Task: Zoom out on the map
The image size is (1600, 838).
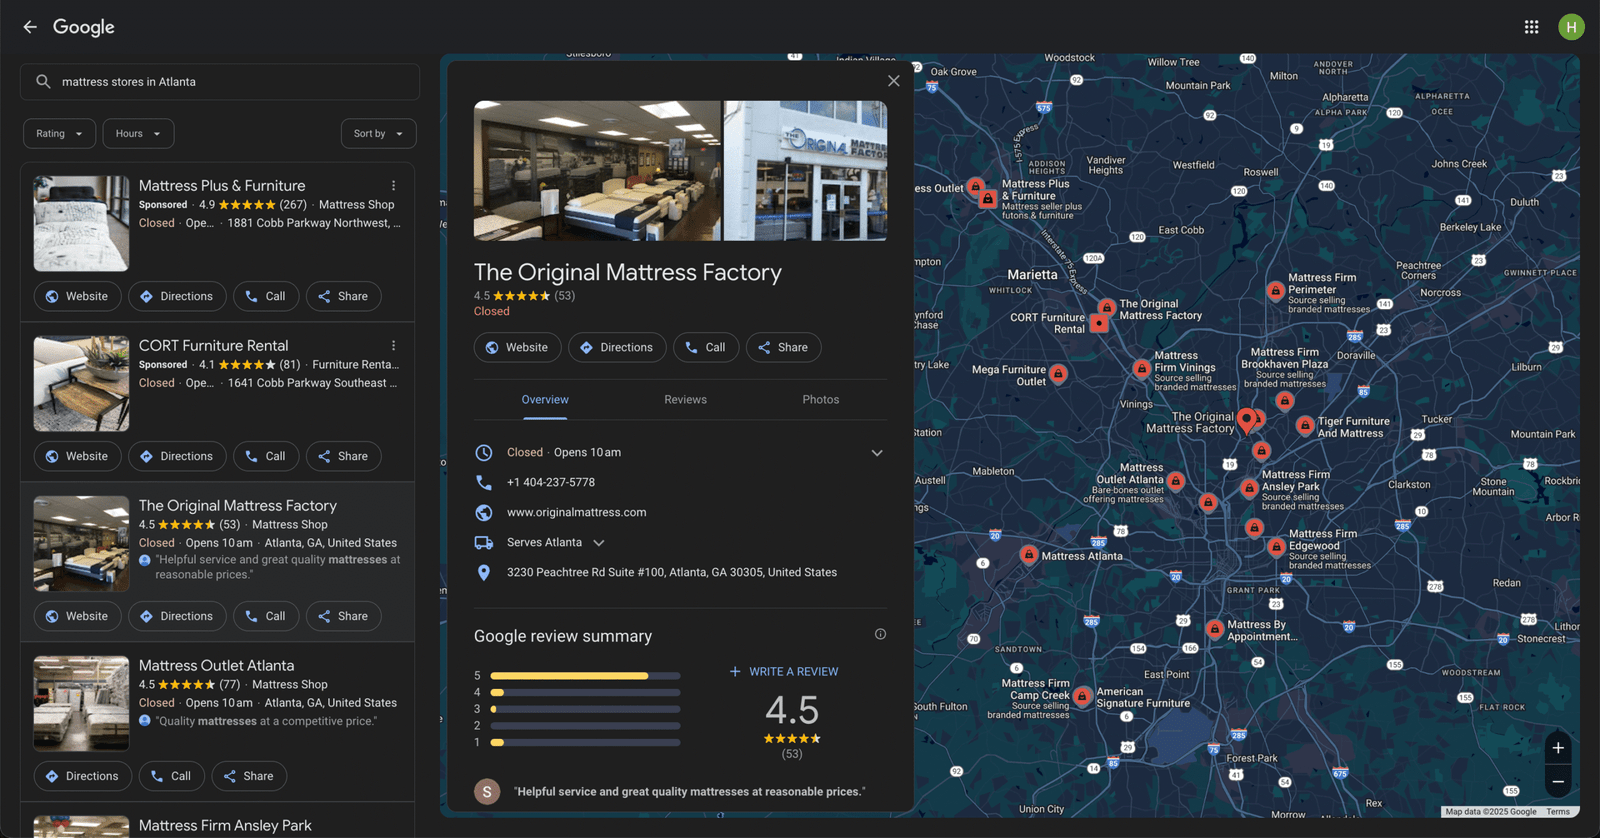Action: click(x=1558, y=782)
